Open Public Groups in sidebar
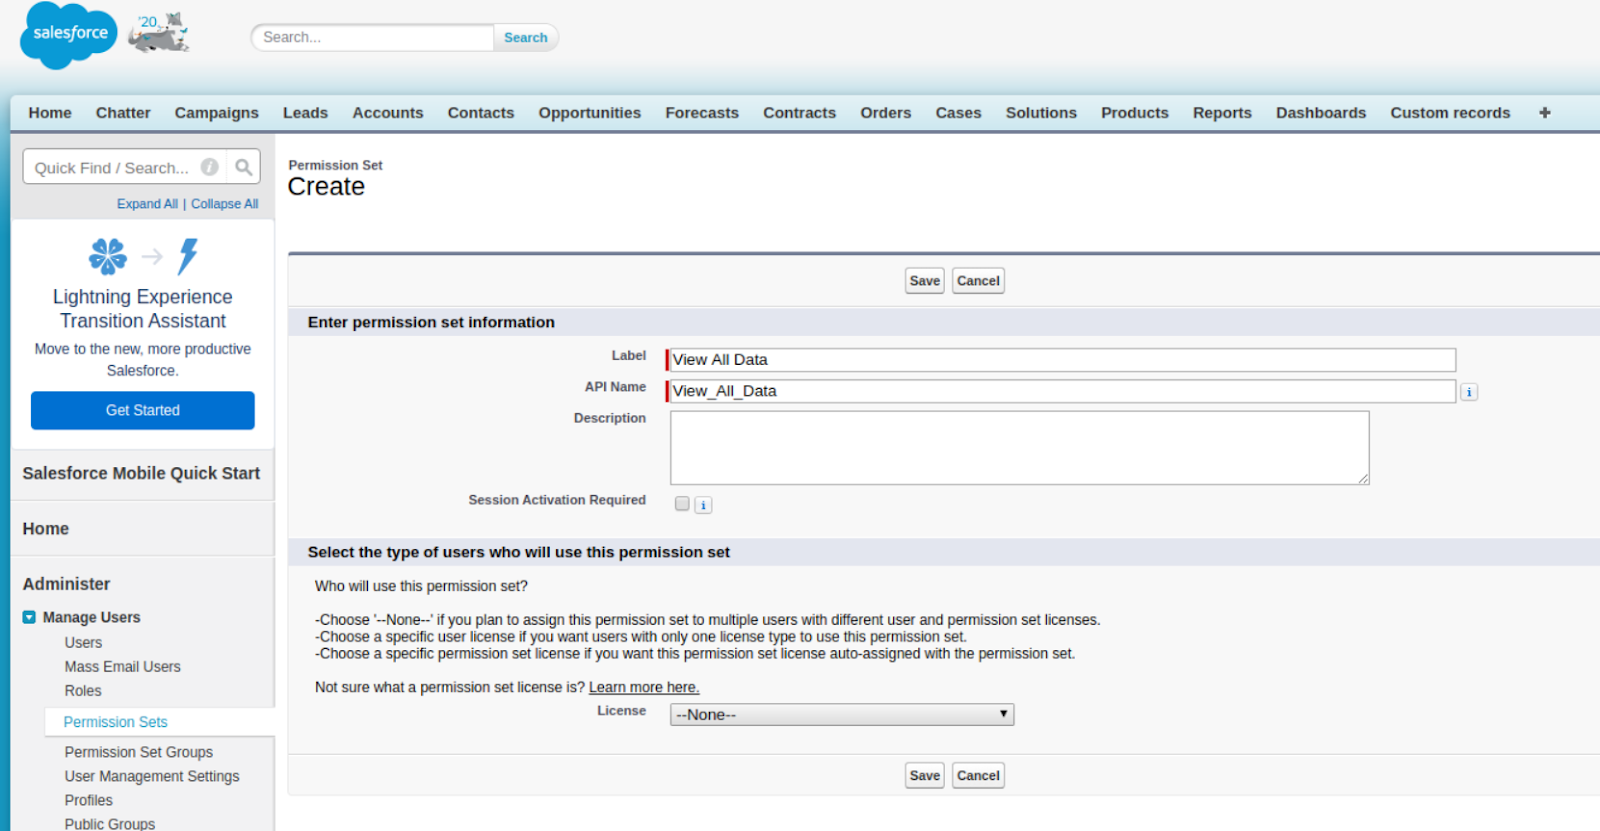Image resolution: width=1600 pixels, height=831 pixels. point(110,824)
